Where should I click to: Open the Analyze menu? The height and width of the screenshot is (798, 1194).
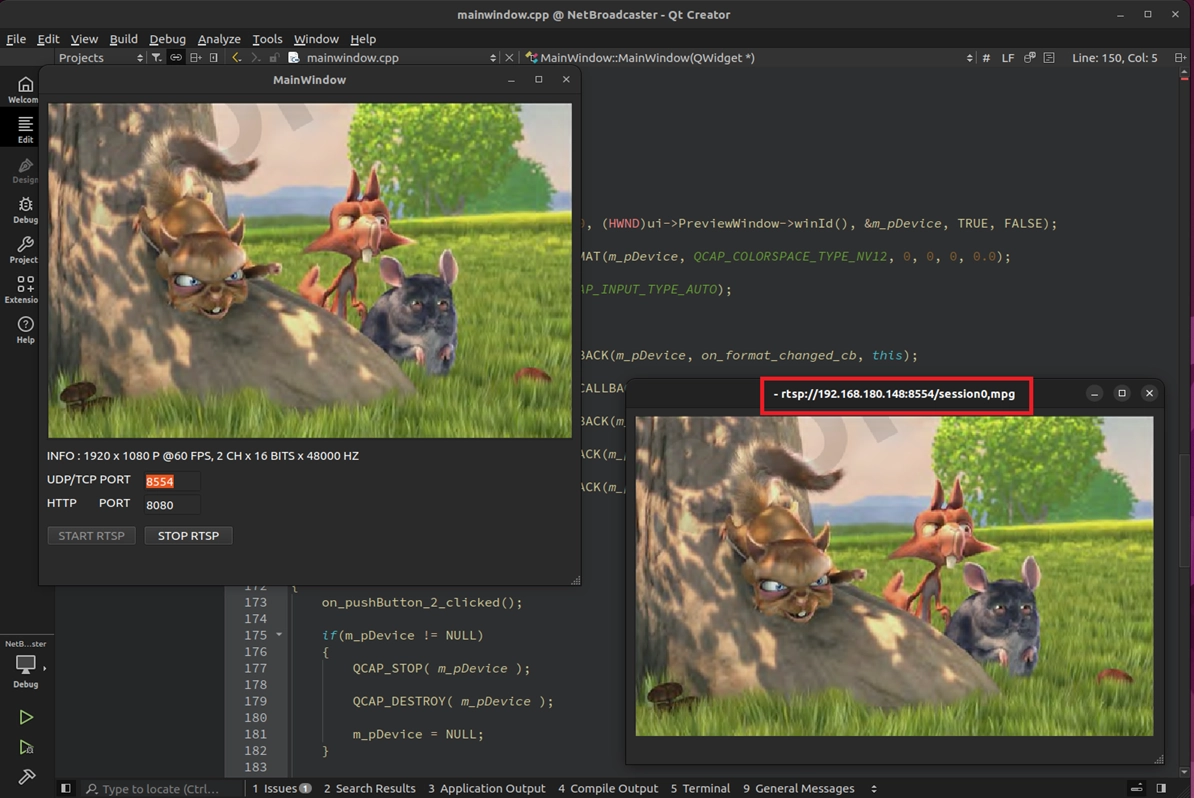[x=219, y=39]
